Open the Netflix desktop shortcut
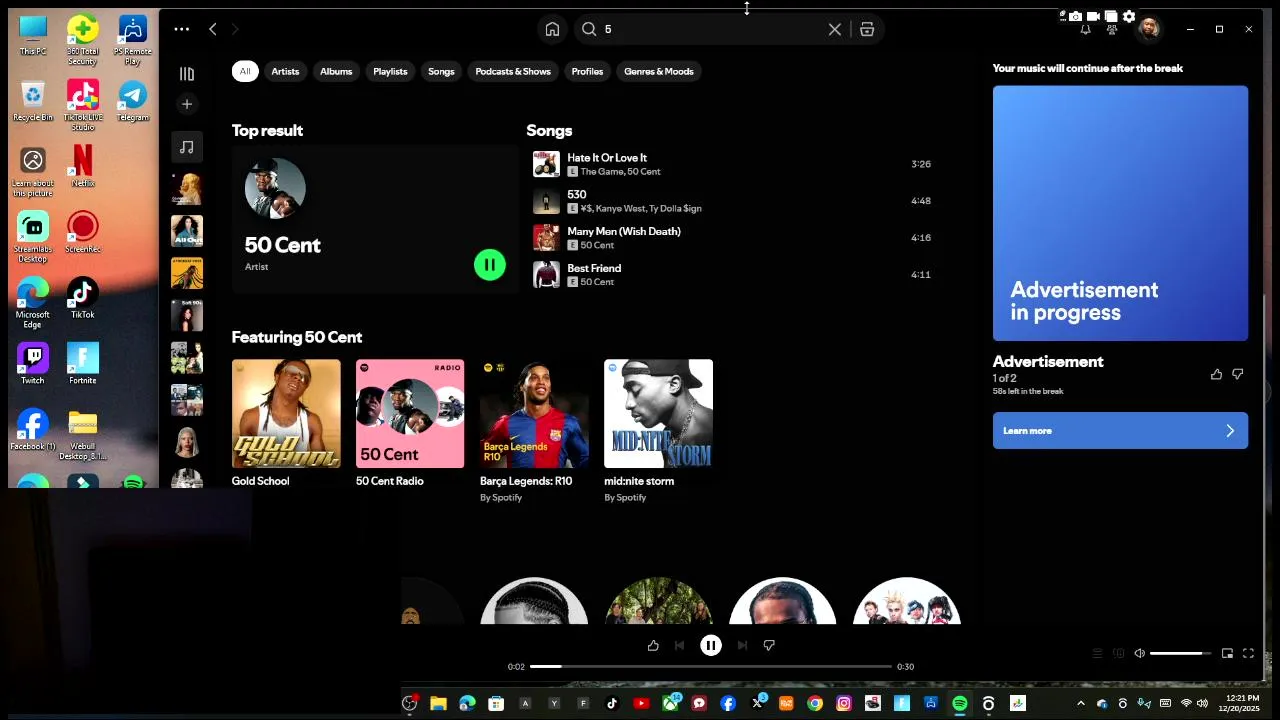The height and width of the screenshot is (720, 1280). click(82, 166)
